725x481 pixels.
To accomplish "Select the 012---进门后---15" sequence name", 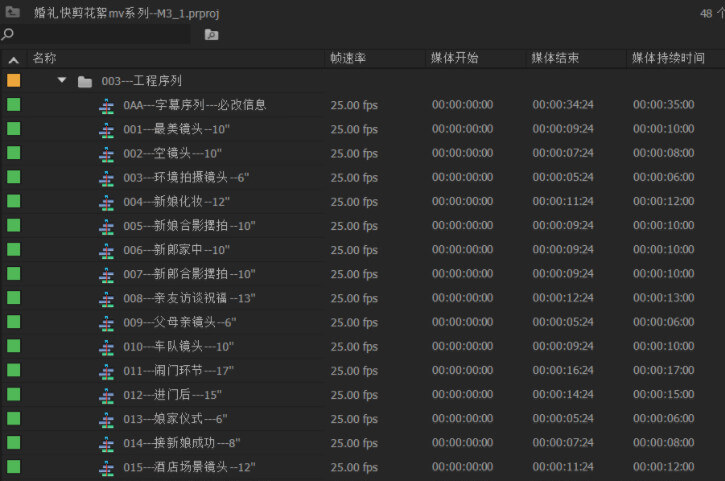I will pos(172,395).
